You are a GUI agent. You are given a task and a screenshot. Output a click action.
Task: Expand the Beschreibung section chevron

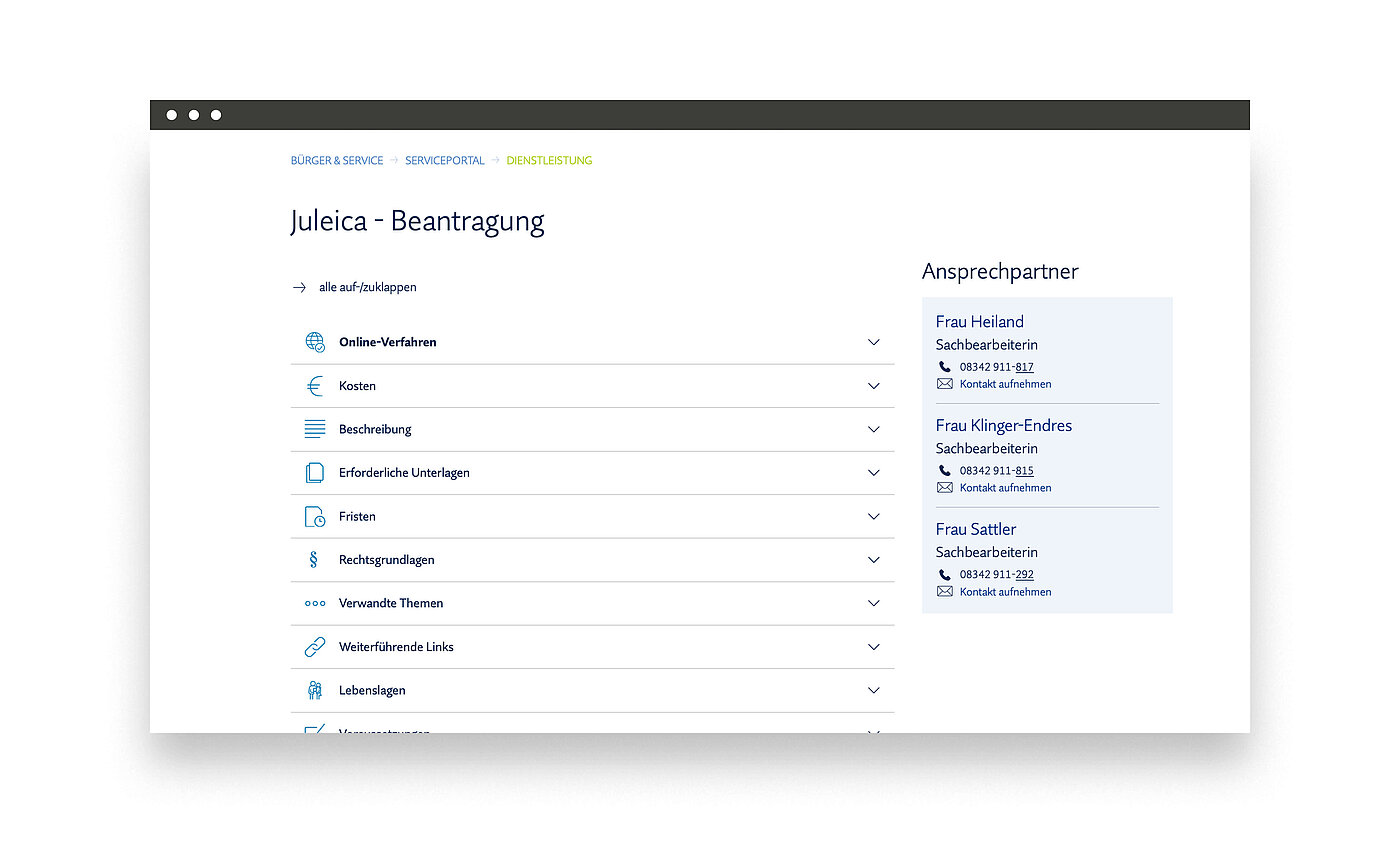(x=874, y=429)
